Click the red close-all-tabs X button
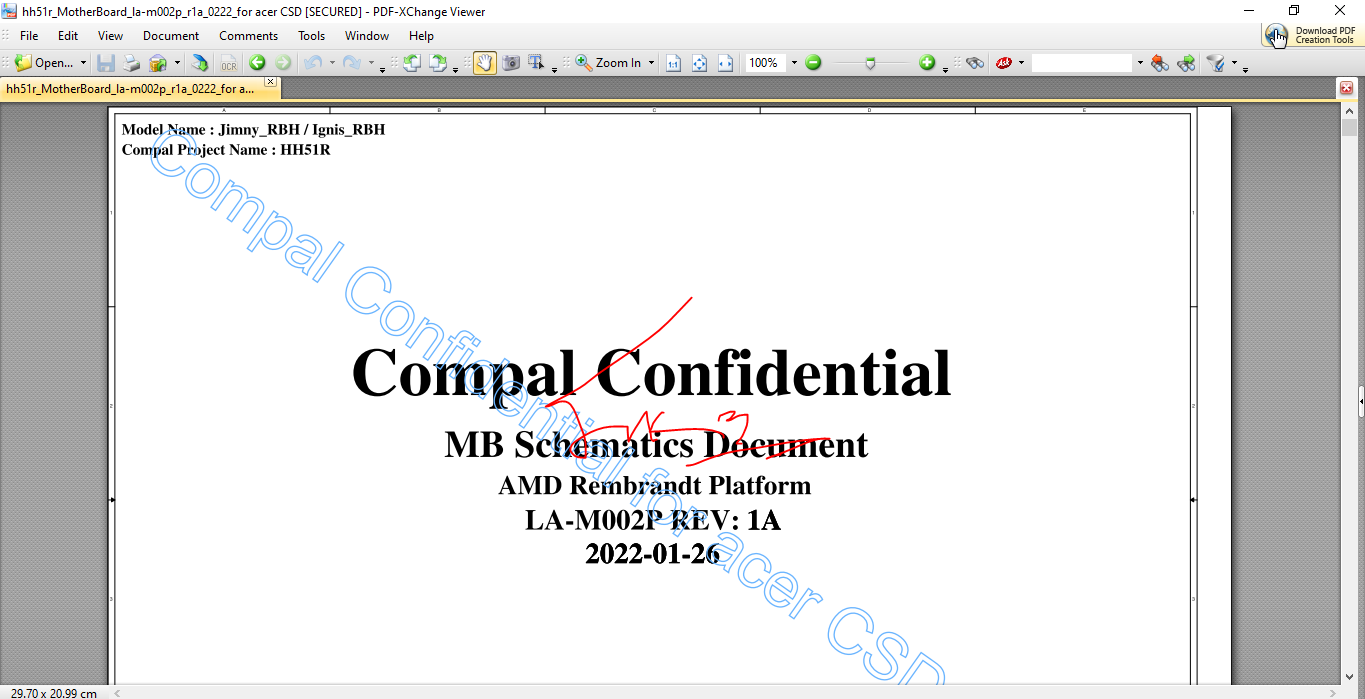Screen dimensions: 1365x699 [1346, 88]
